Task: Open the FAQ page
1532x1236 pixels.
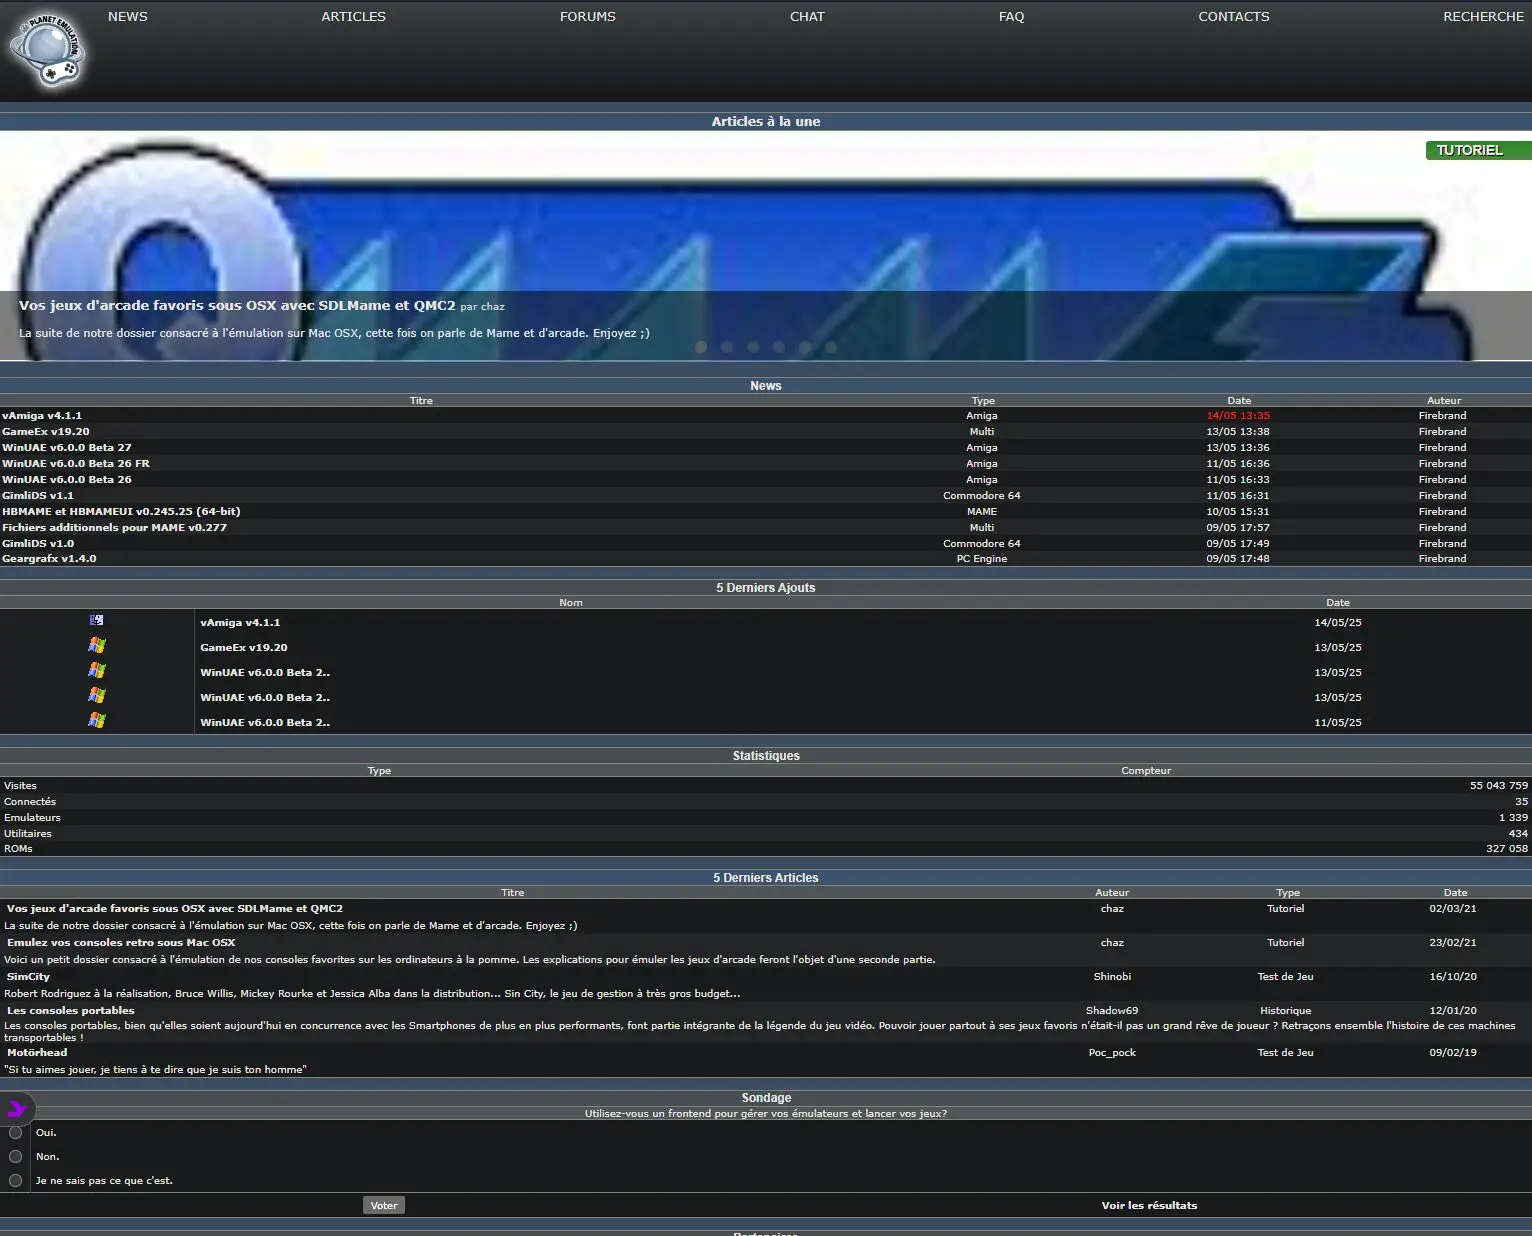Action: [1011, 16]
